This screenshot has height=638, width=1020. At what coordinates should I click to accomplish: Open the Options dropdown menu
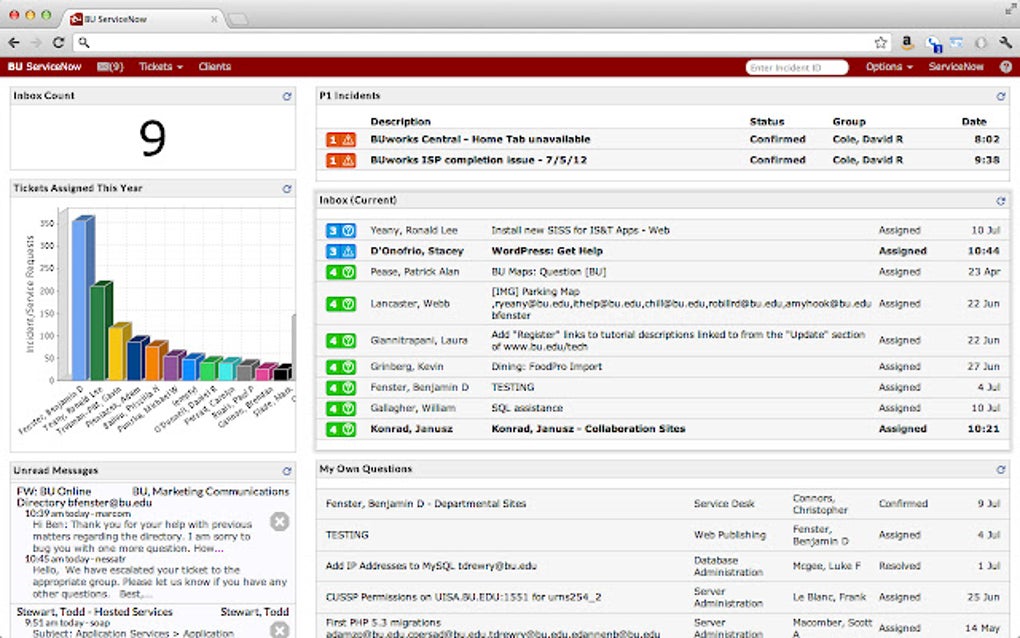[886, 66]
